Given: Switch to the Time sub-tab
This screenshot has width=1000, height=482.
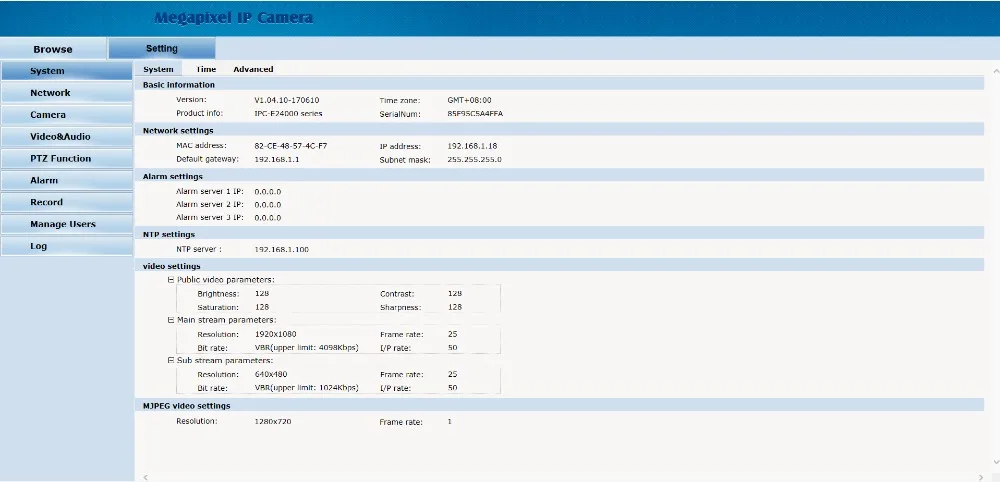Looking at the screenshot, I should click(x=206, y=69).
